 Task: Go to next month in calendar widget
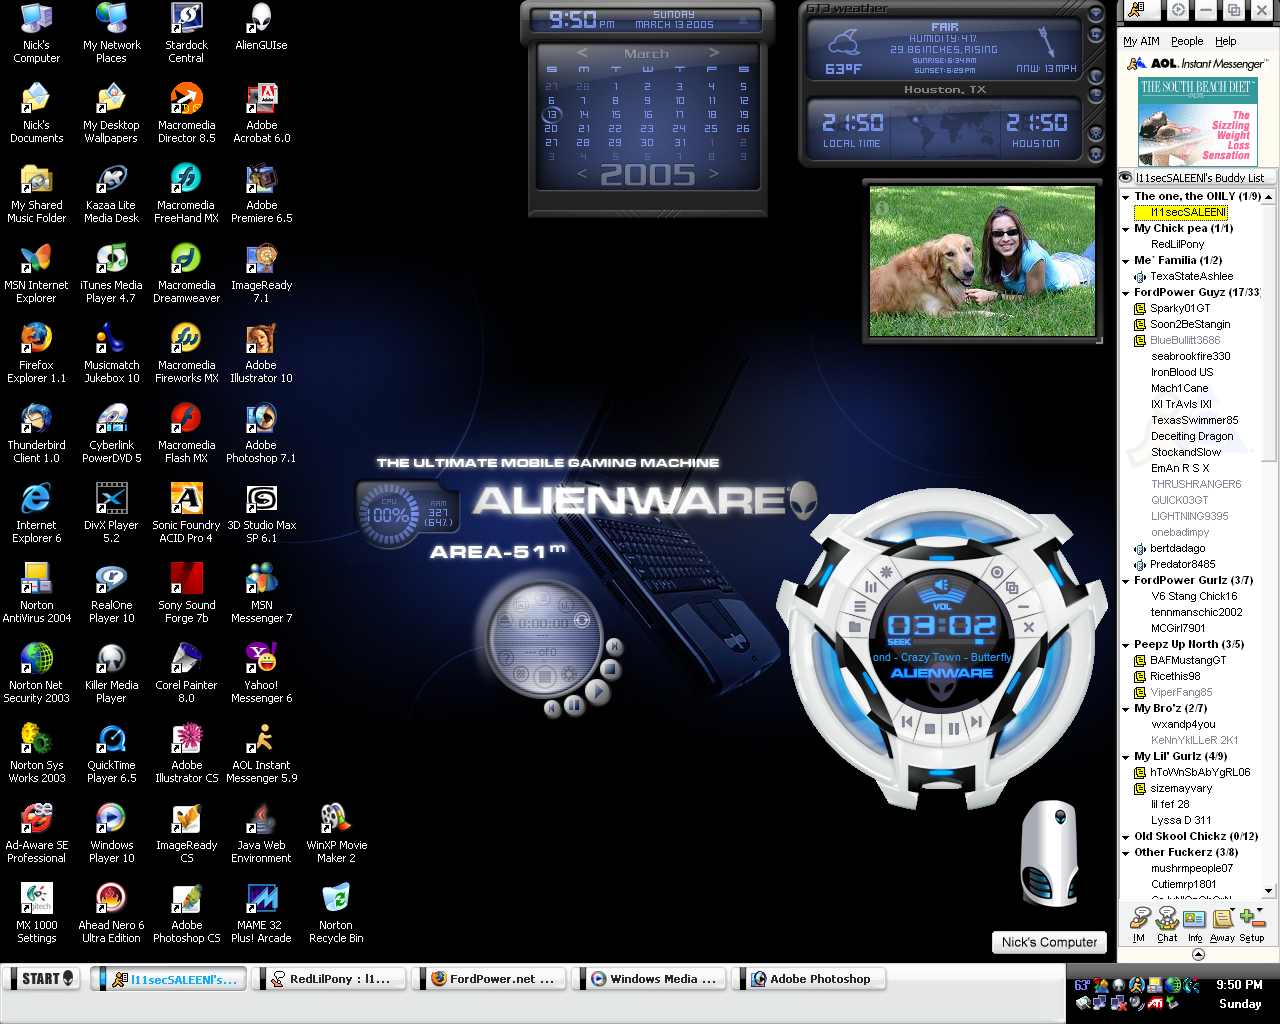pyautogui.click(x=713, y=53)
